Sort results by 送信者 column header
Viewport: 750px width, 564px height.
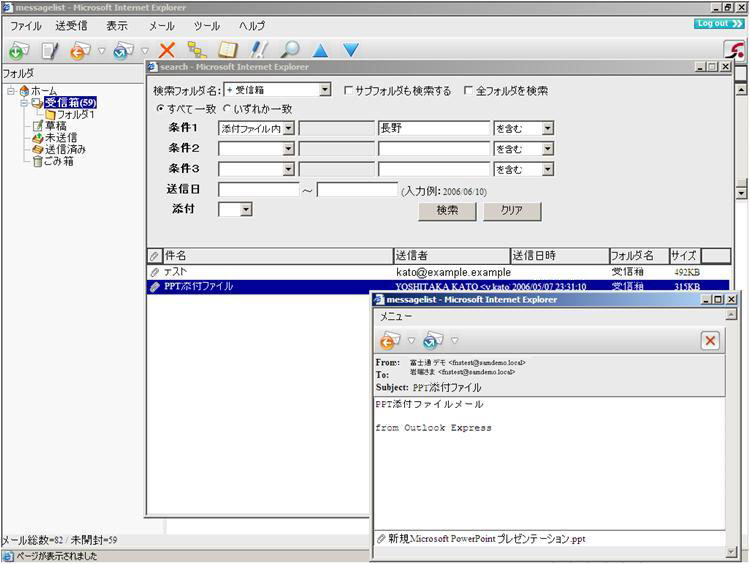point(452,256)
